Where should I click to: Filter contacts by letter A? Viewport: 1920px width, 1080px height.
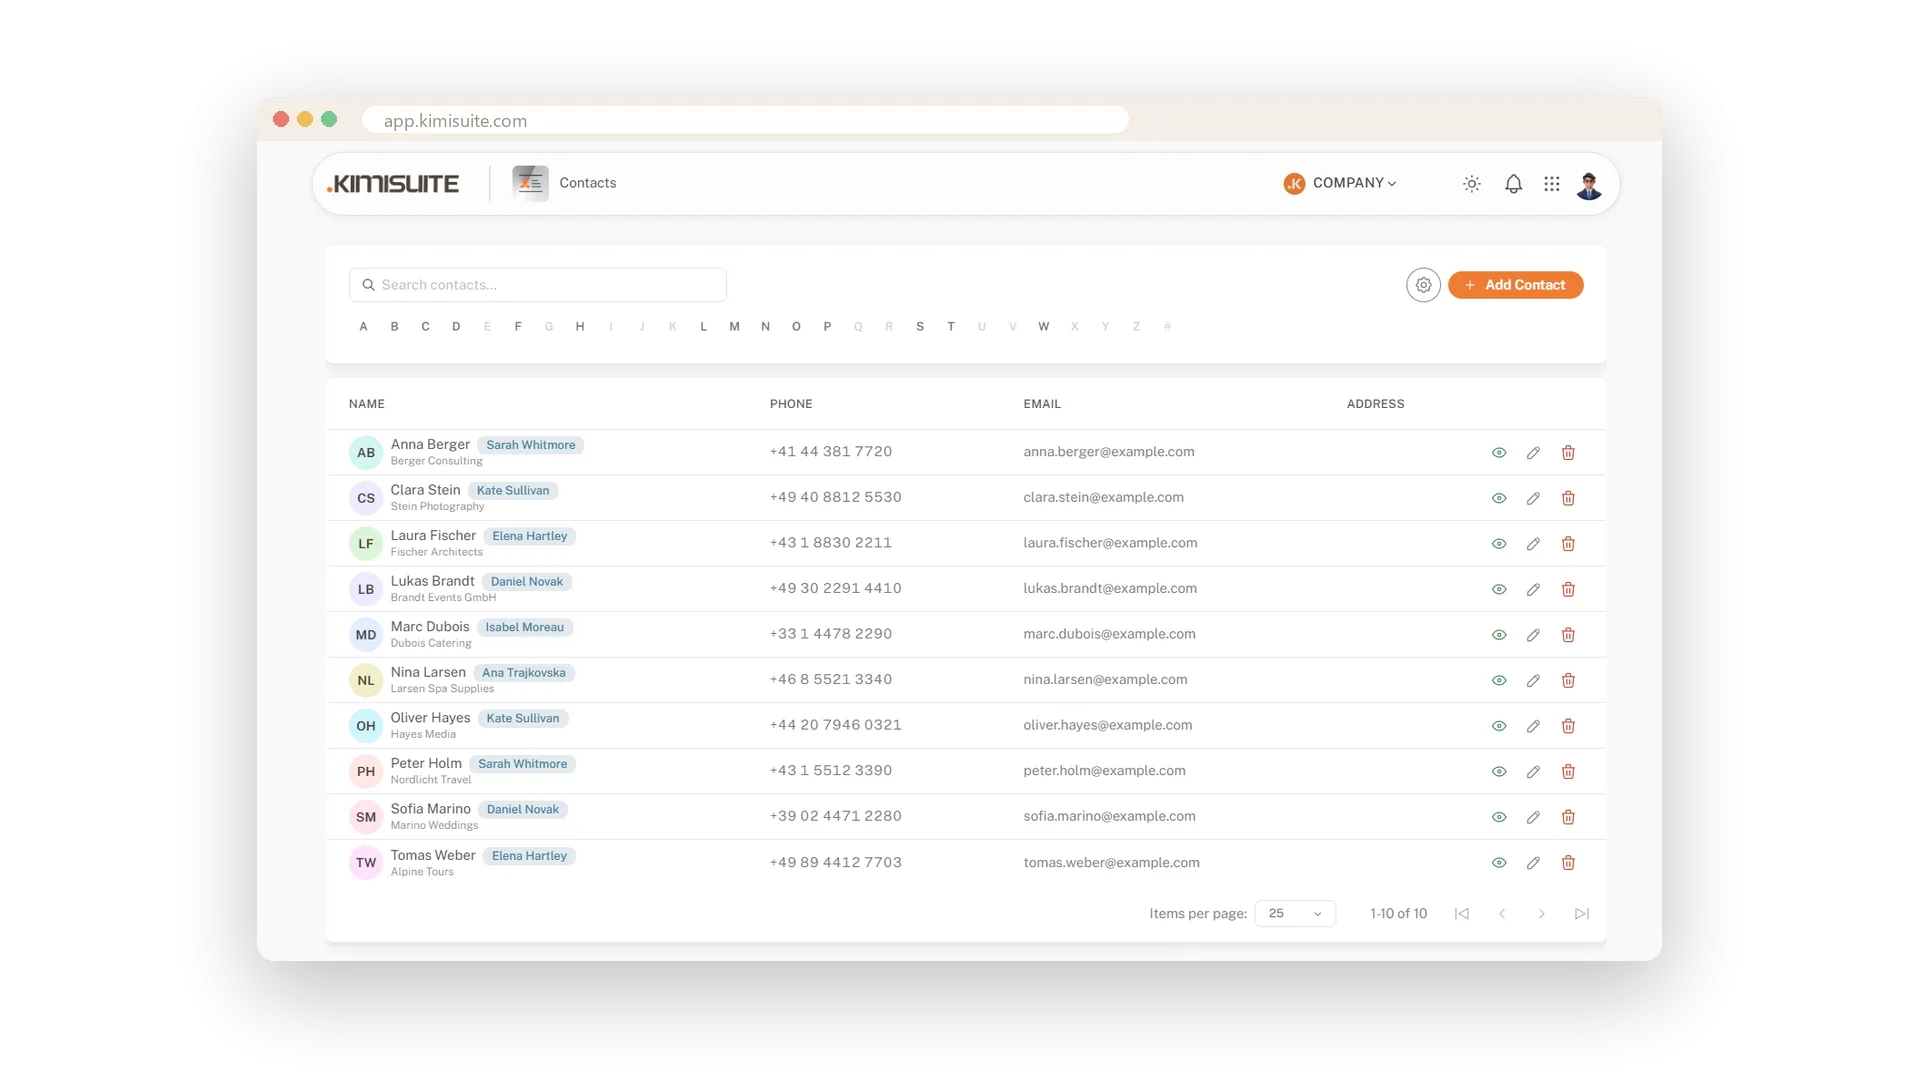point(363,326)
